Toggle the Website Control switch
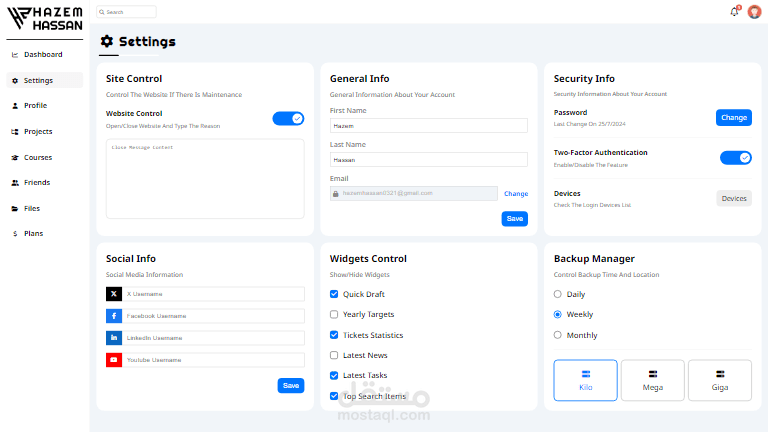This screenshot has height=432, width=768. point(288,119)
